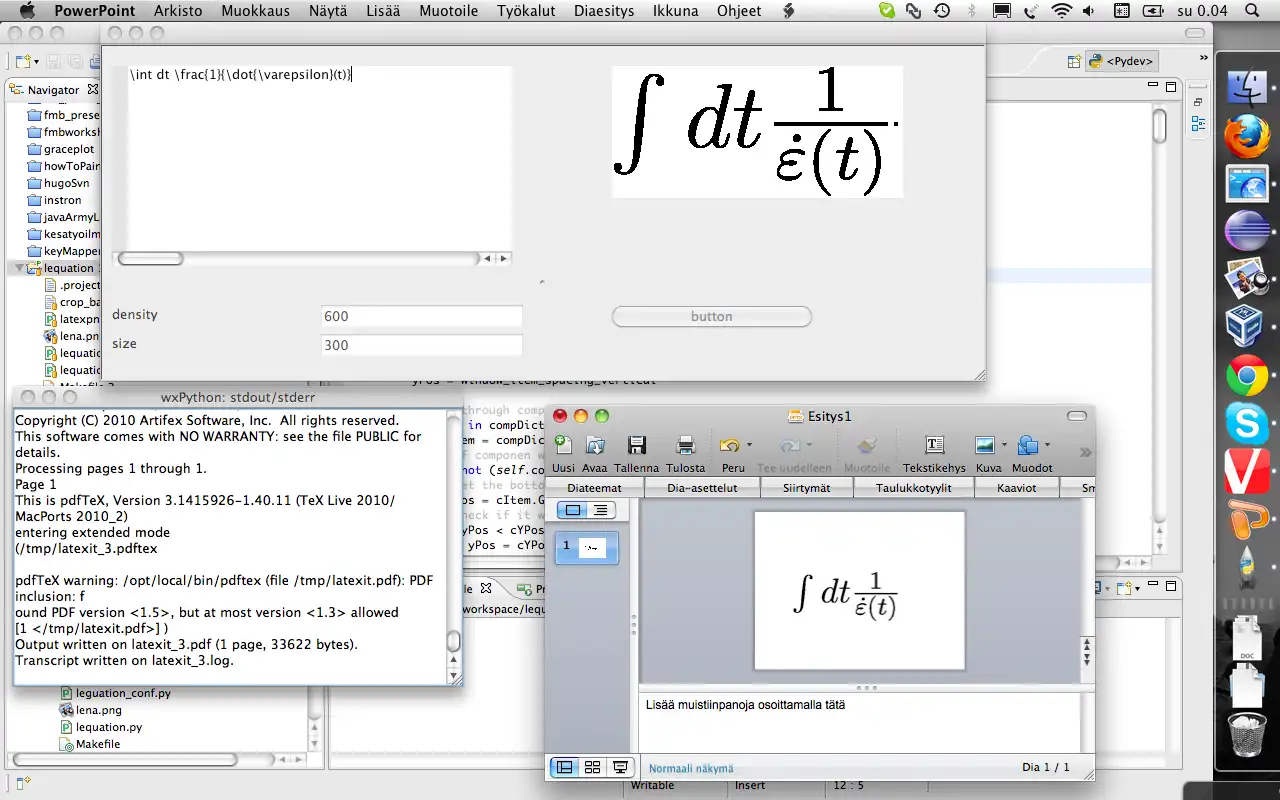Select the Pydev perspective button
1280x800 pixels.
[x=1123, y=61]
